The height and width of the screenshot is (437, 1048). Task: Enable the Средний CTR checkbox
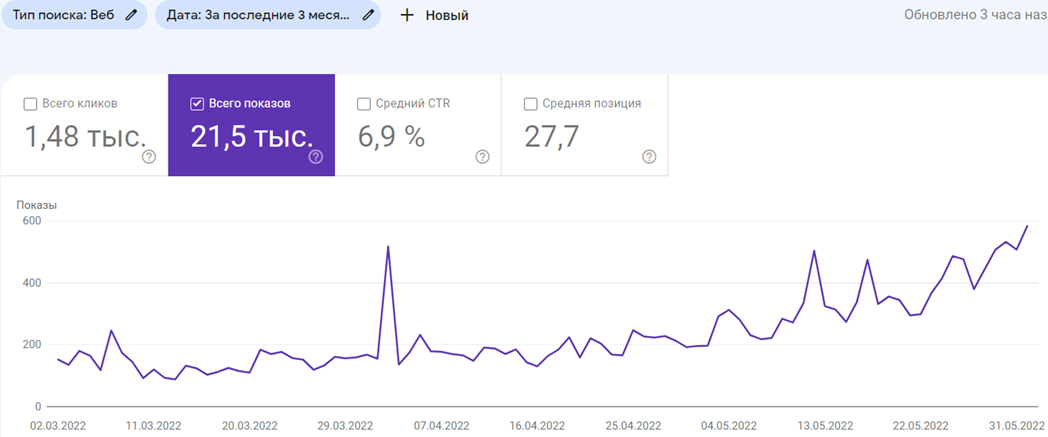click(364, 104)
